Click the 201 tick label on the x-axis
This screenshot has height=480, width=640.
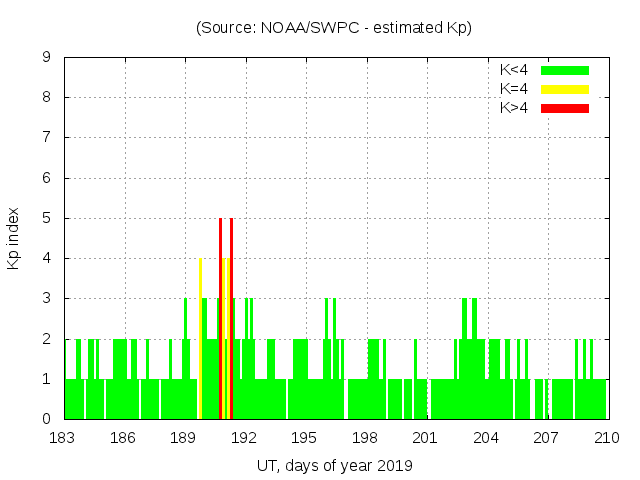tap(426, 438)
